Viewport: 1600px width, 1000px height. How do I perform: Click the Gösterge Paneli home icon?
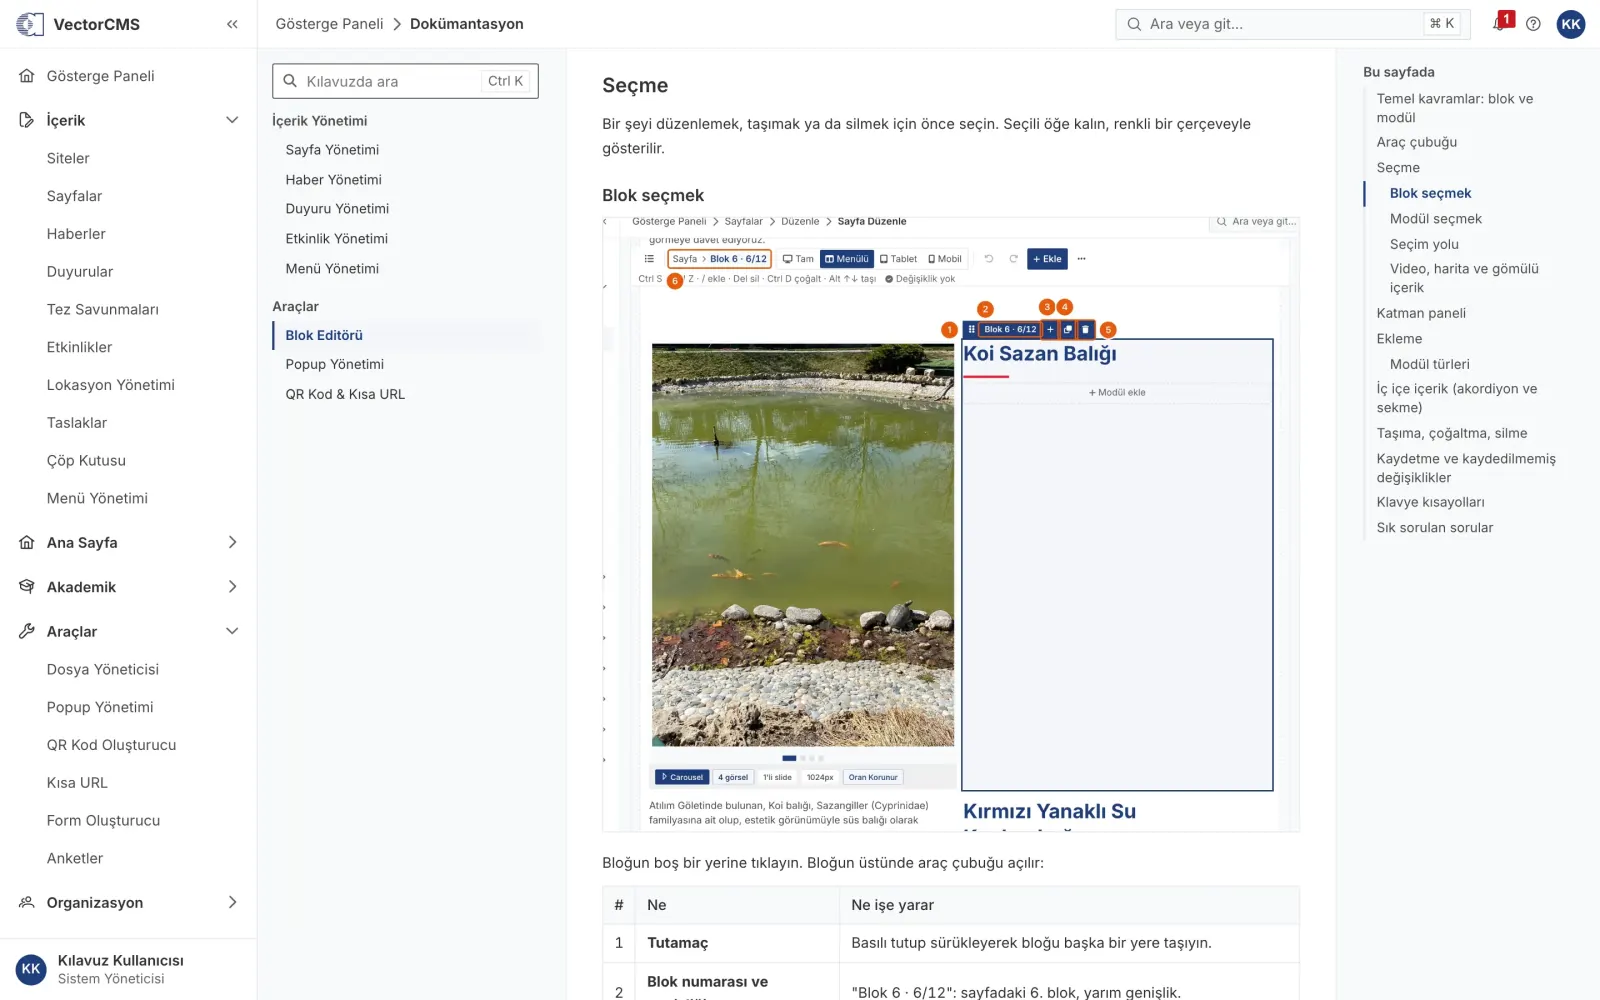pos(27,76)
